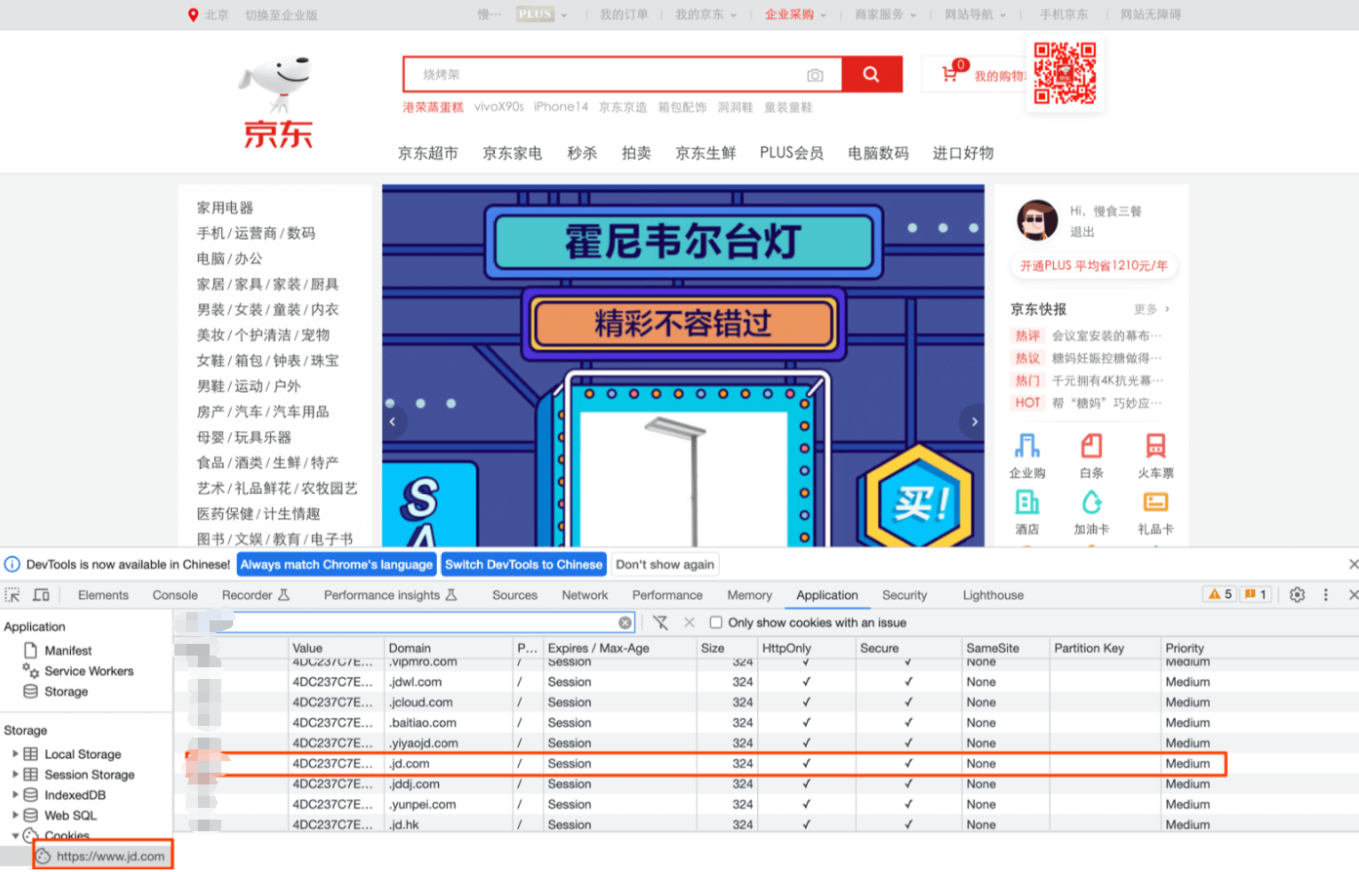Expand the IndexedDB tree node
Screen dimensions: 1359x872
click(15, 795)
